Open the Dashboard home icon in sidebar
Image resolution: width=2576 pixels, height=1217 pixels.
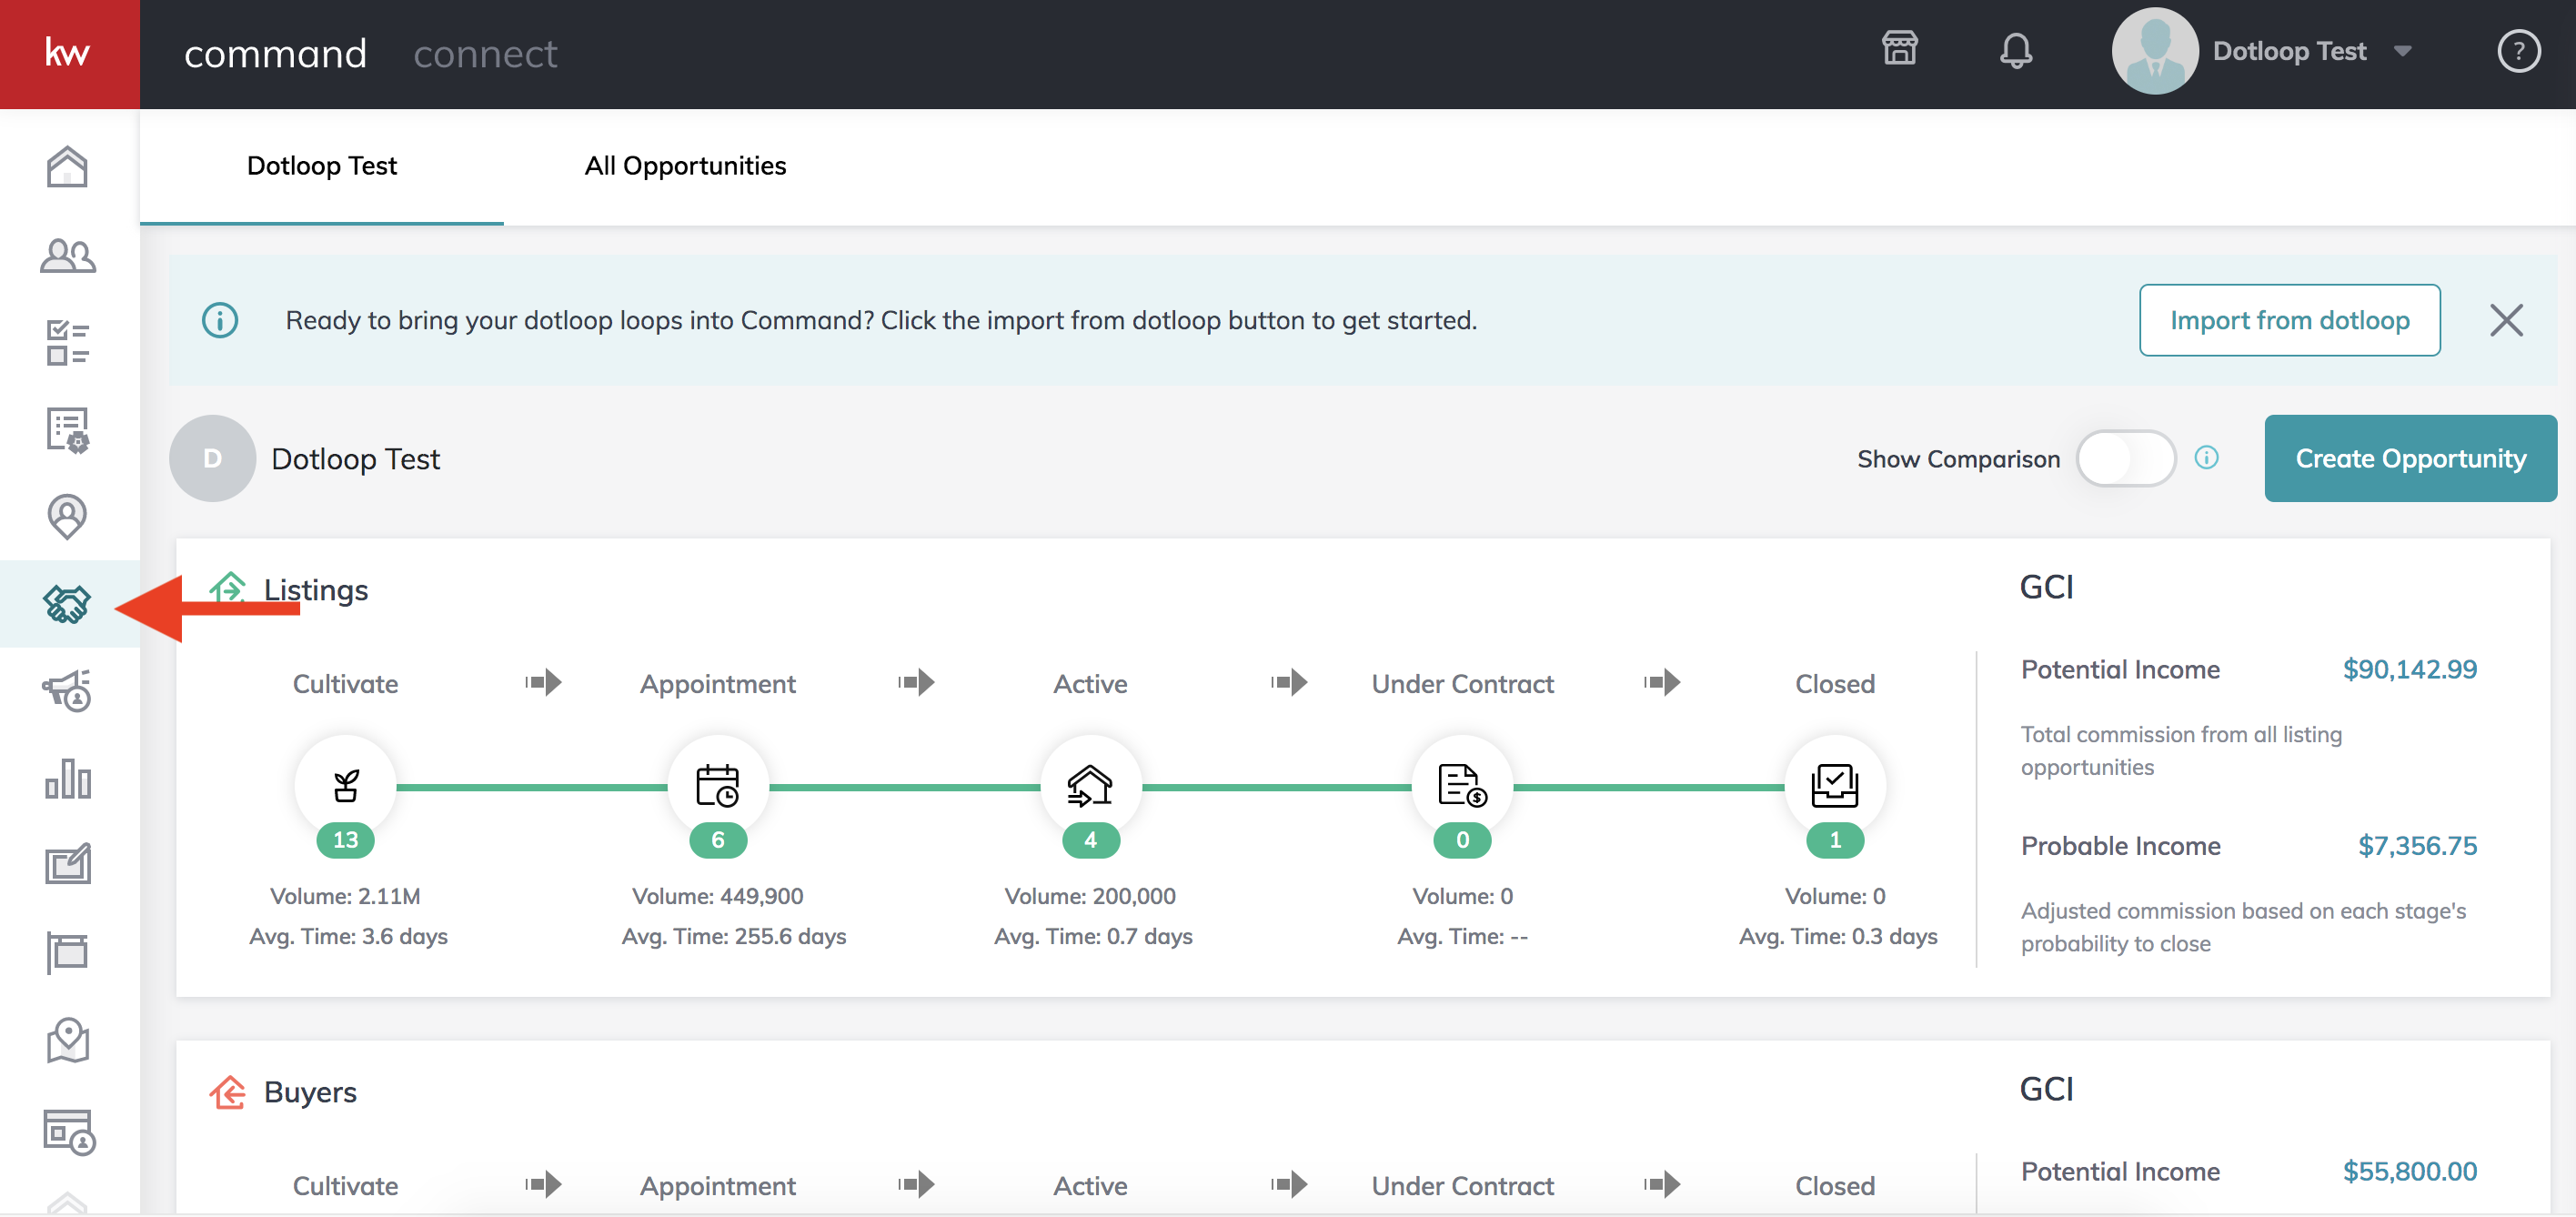click(x=67, y=167)
